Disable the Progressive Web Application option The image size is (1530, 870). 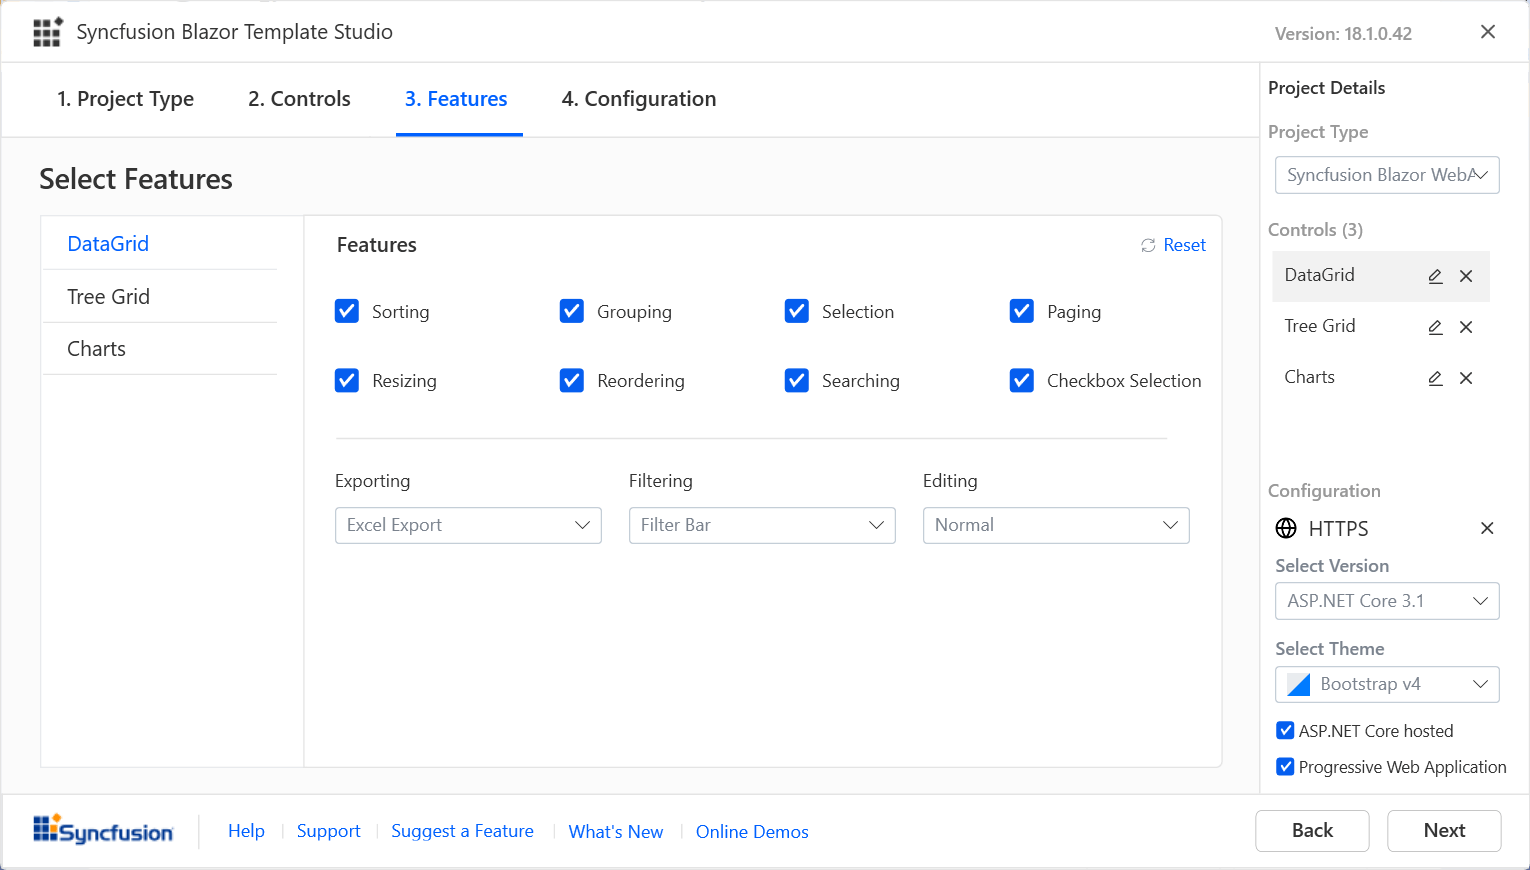coord(1286,767)
